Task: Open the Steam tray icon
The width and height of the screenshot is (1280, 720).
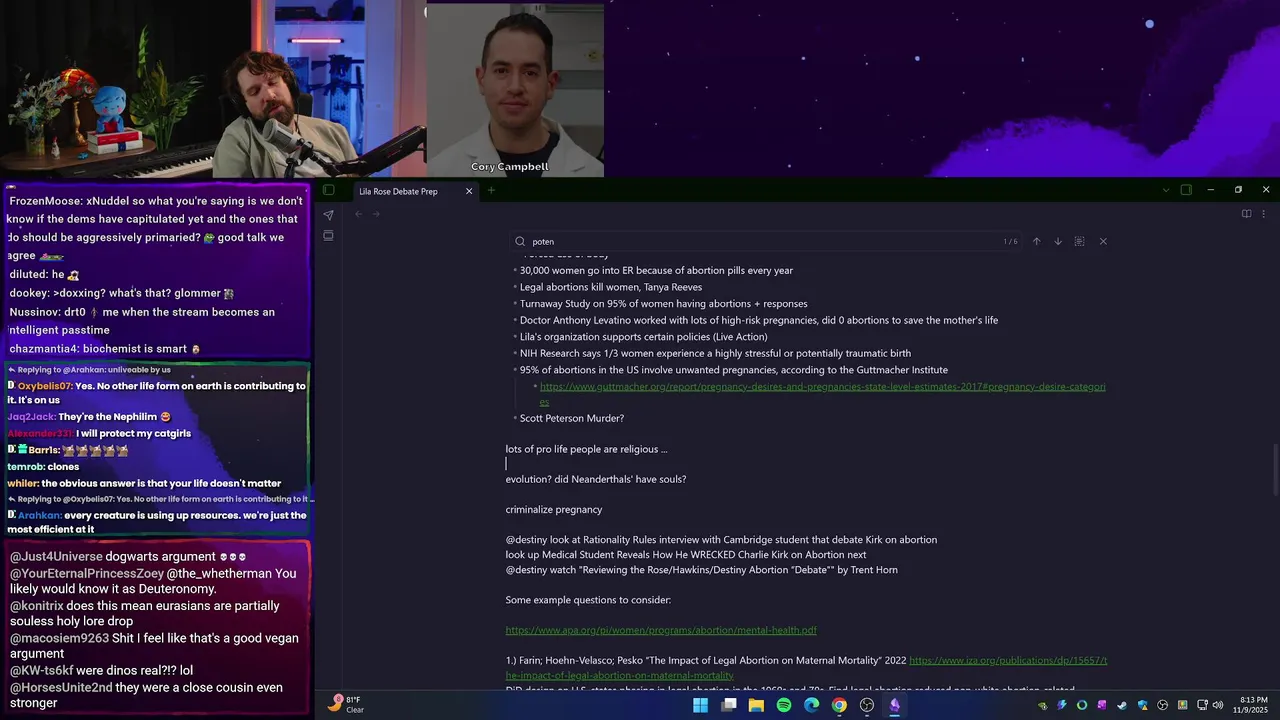Action: point(1121,705)
